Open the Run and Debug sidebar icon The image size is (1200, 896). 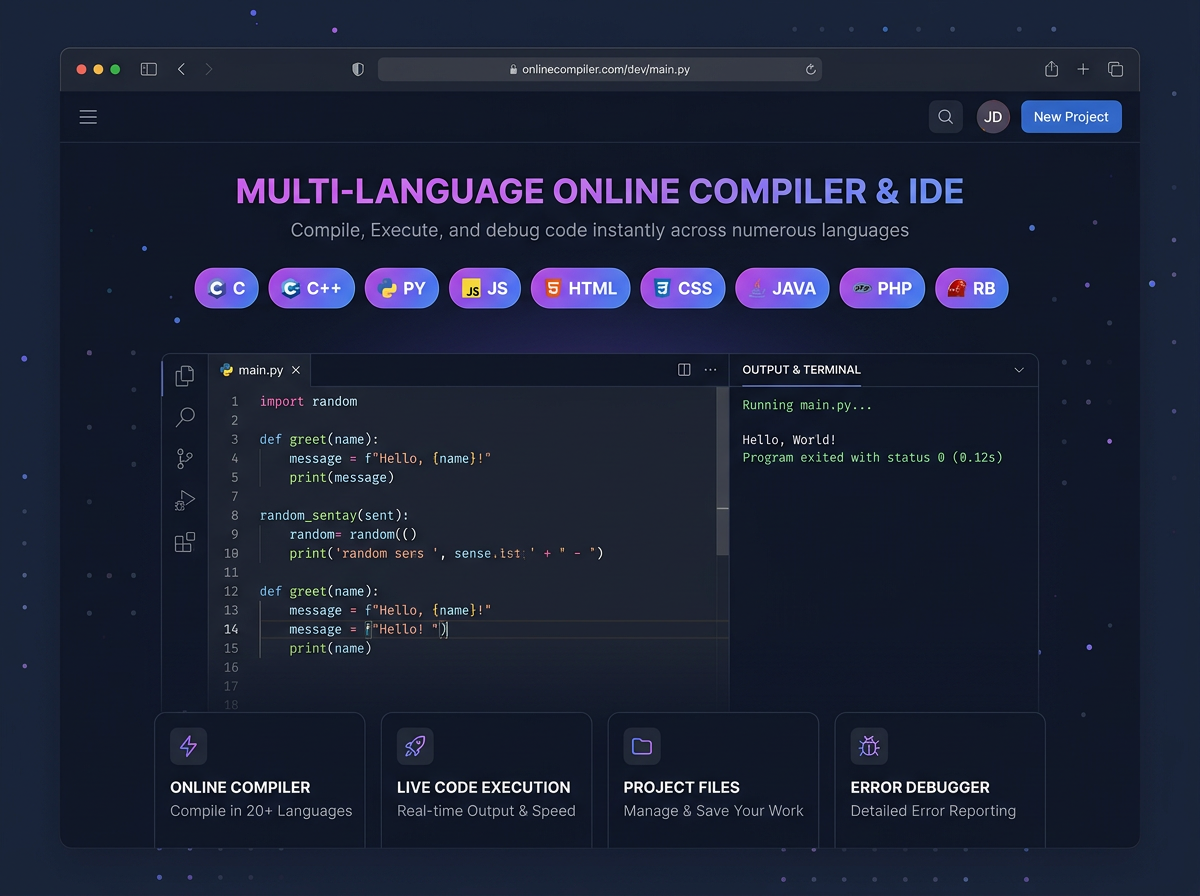coord(185,501)
